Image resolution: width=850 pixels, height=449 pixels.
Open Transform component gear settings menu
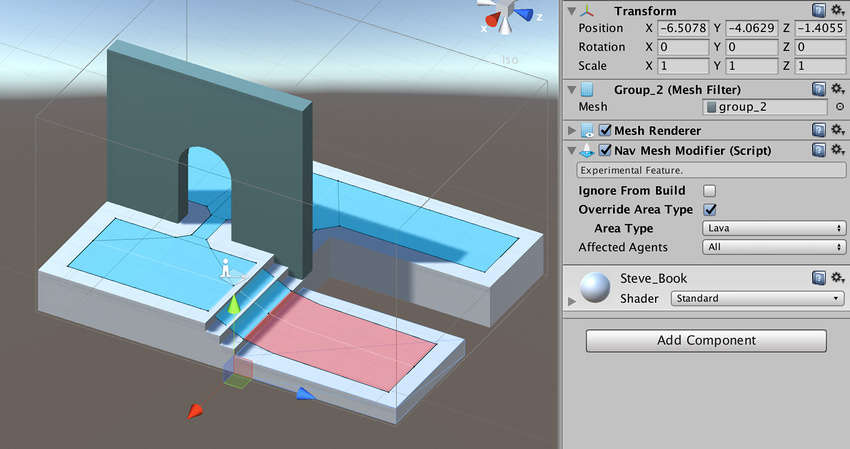coord(838,9)
